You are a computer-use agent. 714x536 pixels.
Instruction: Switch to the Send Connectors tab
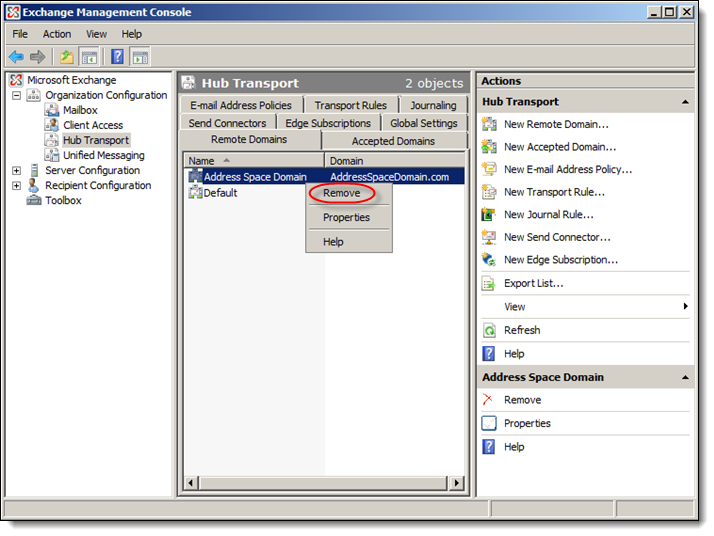(228, 123)
